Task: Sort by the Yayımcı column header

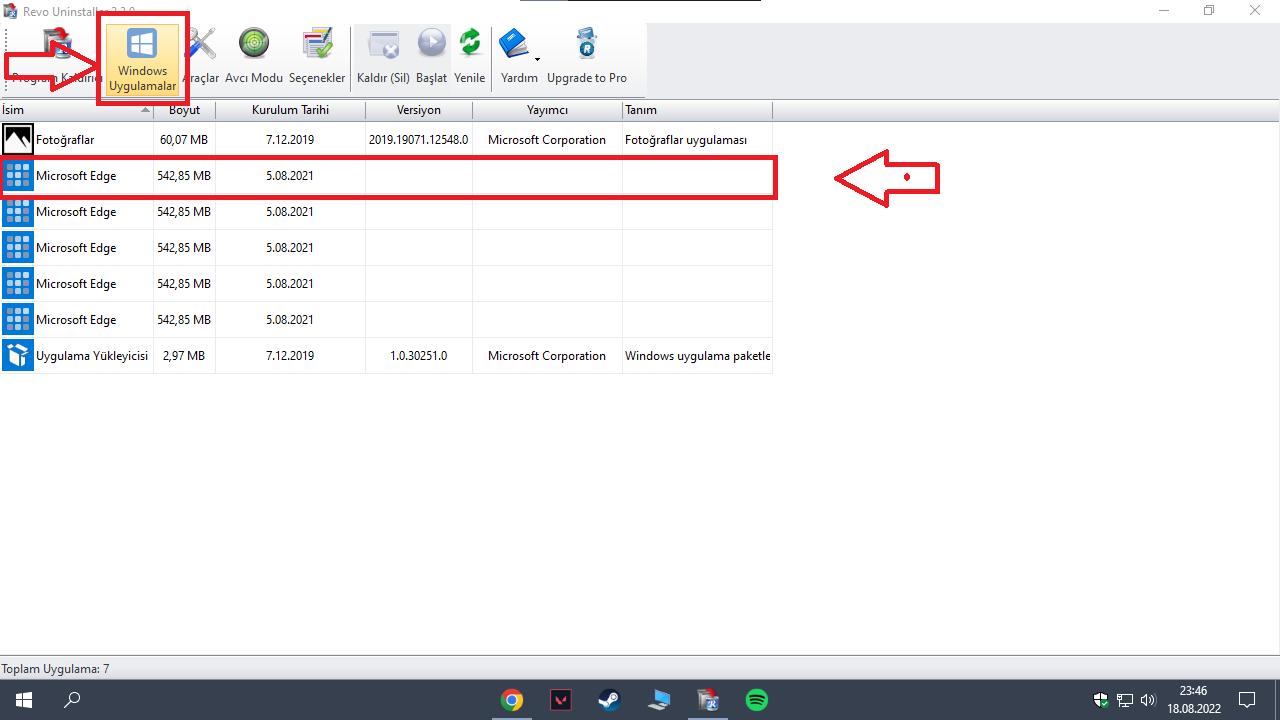Action: pos(547,110)
